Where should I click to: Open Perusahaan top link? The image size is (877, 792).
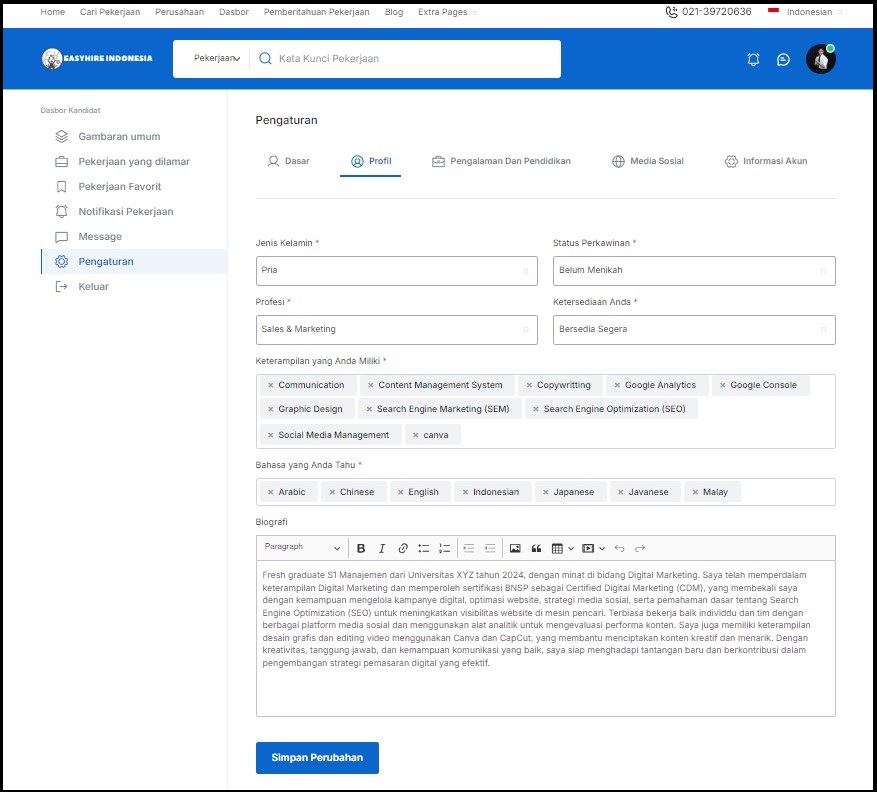coord(180,12)
